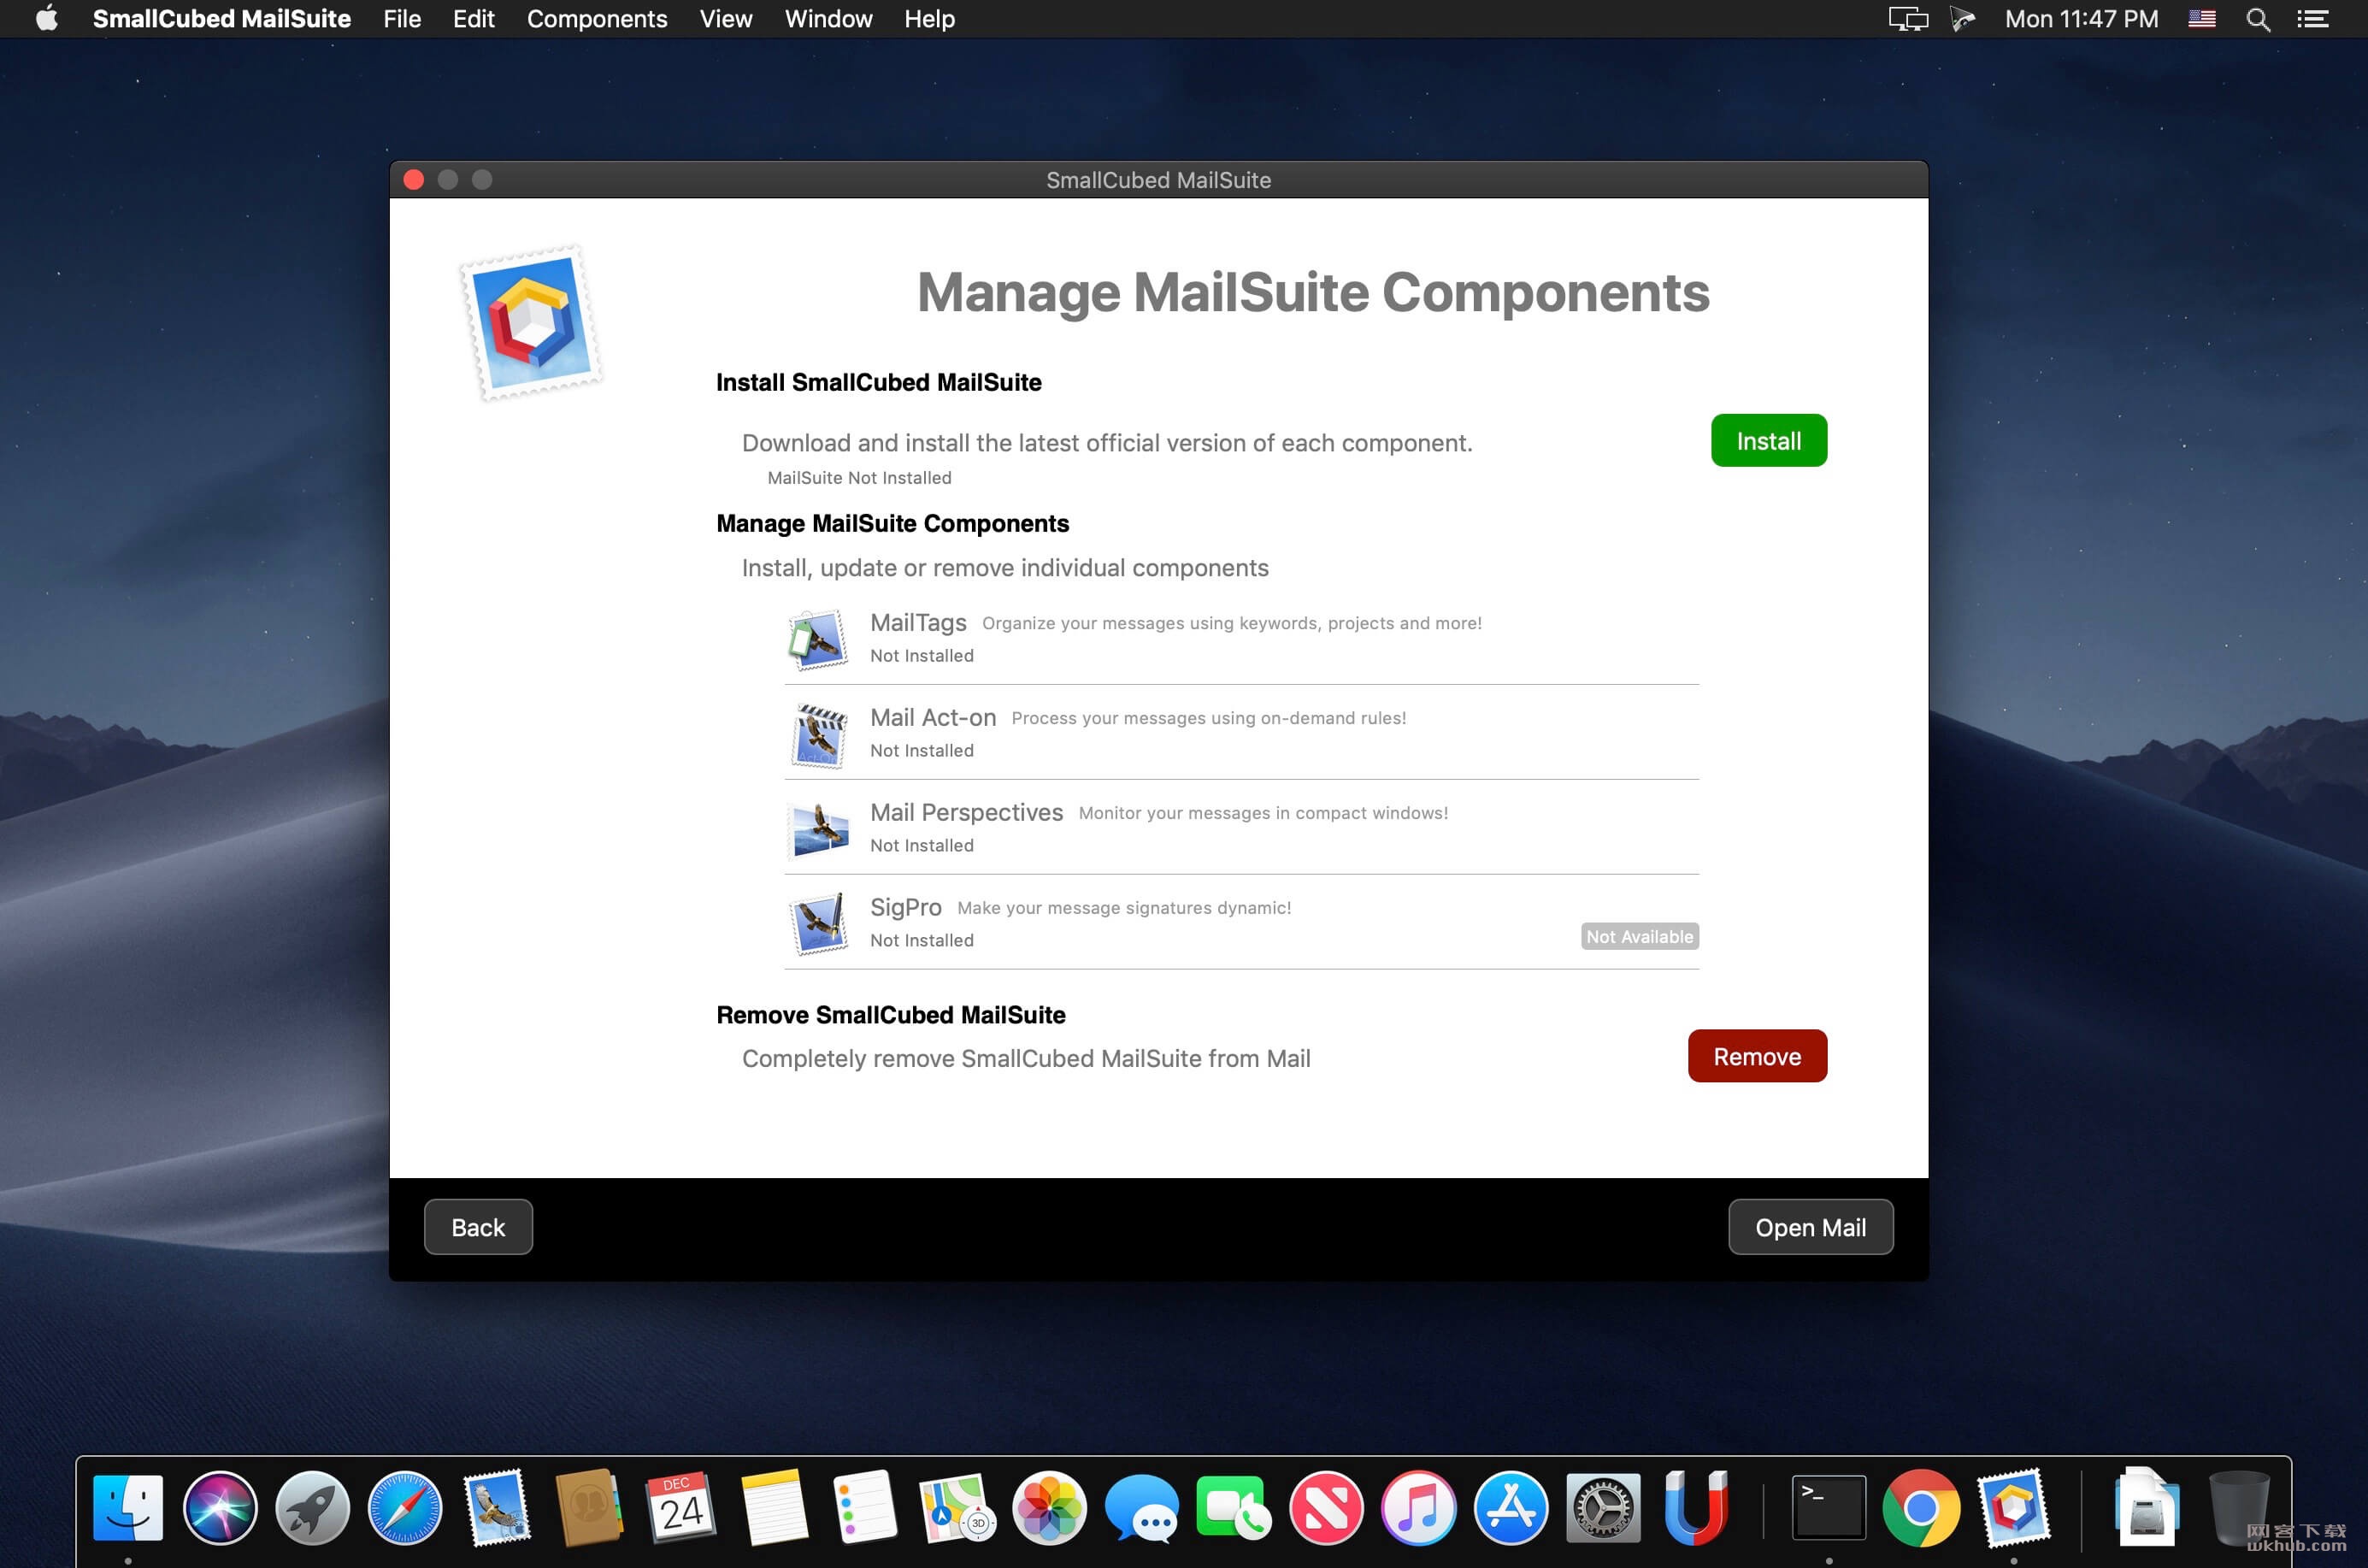Click the clock showing Mon 11:47 PM
2368x1568 pixels.
pyautogui.click(x=2081, y=19)
